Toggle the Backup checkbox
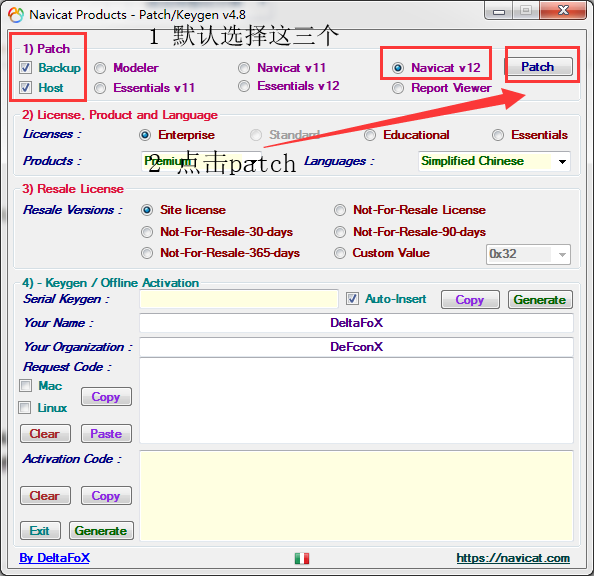The width and height of the screenshot is (594, 576). (x=25, y=68)
